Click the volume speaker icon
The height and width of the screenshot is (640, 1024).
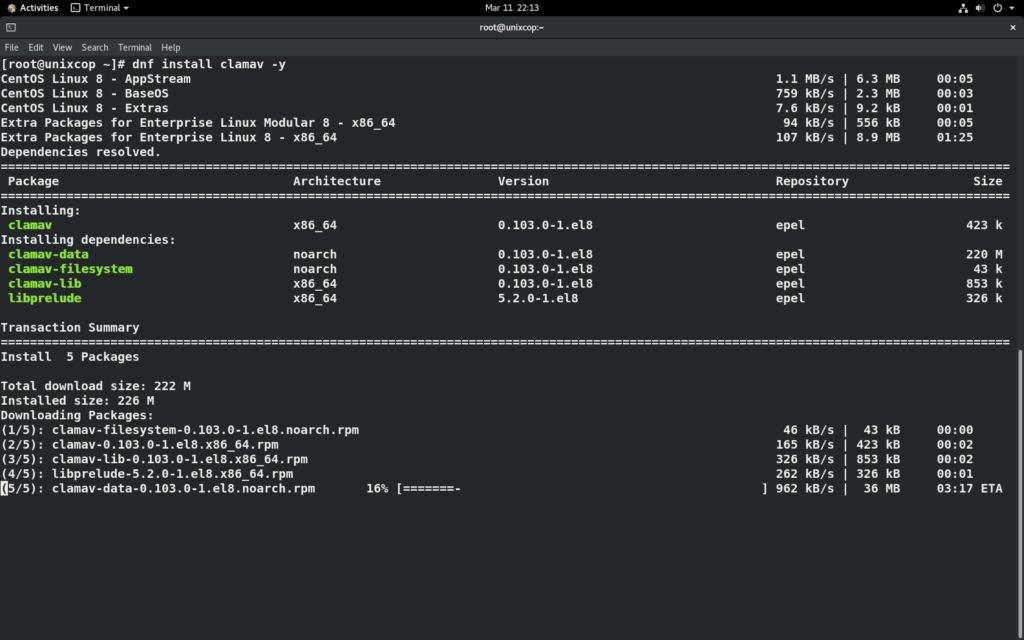pyautogui.click(x=980, y=8)
